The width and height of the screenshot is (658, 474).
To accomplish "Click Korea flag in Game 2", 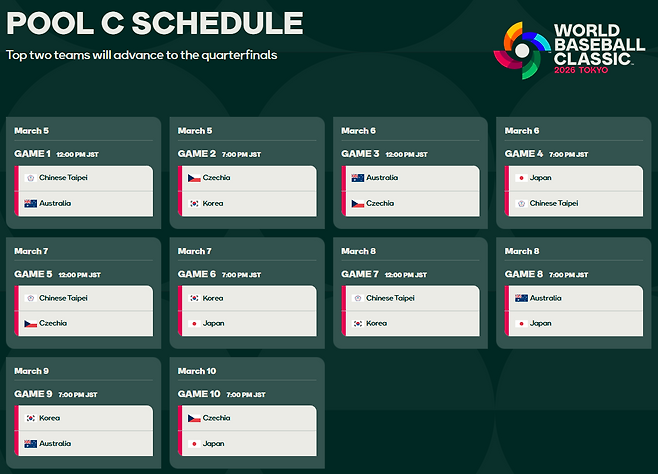I will tap(194, 203).
